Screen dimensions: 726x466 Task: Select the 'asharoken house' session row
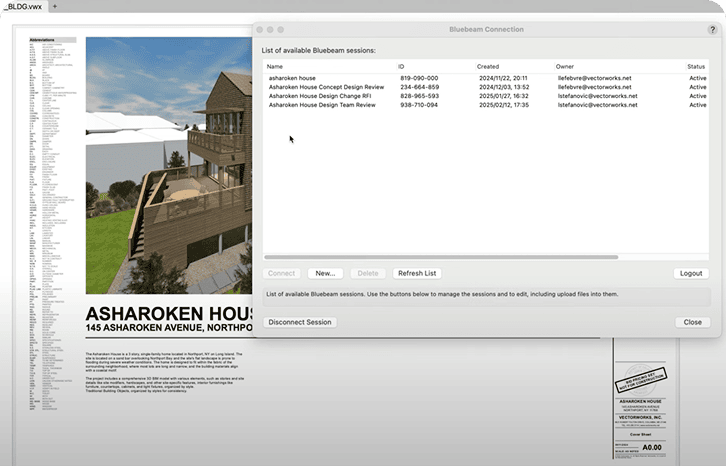tap(292, 78)
